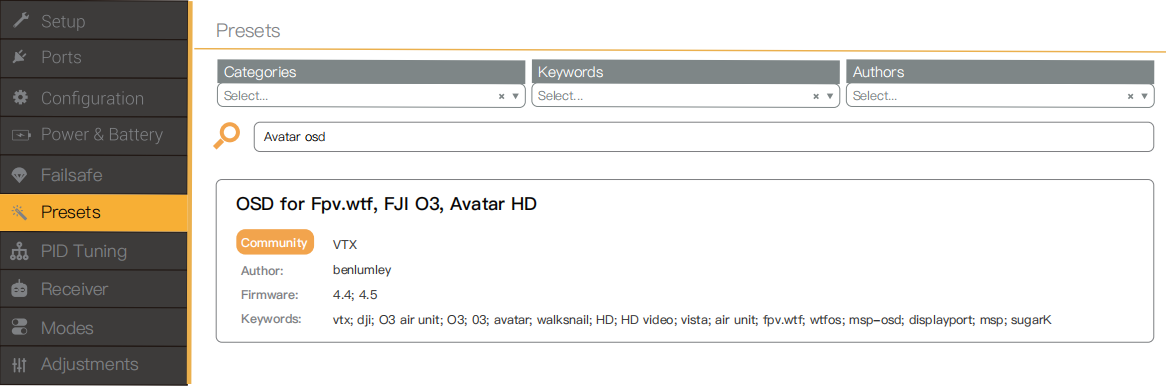Focus the preset search field "Avatar osd"

(703, 137)
